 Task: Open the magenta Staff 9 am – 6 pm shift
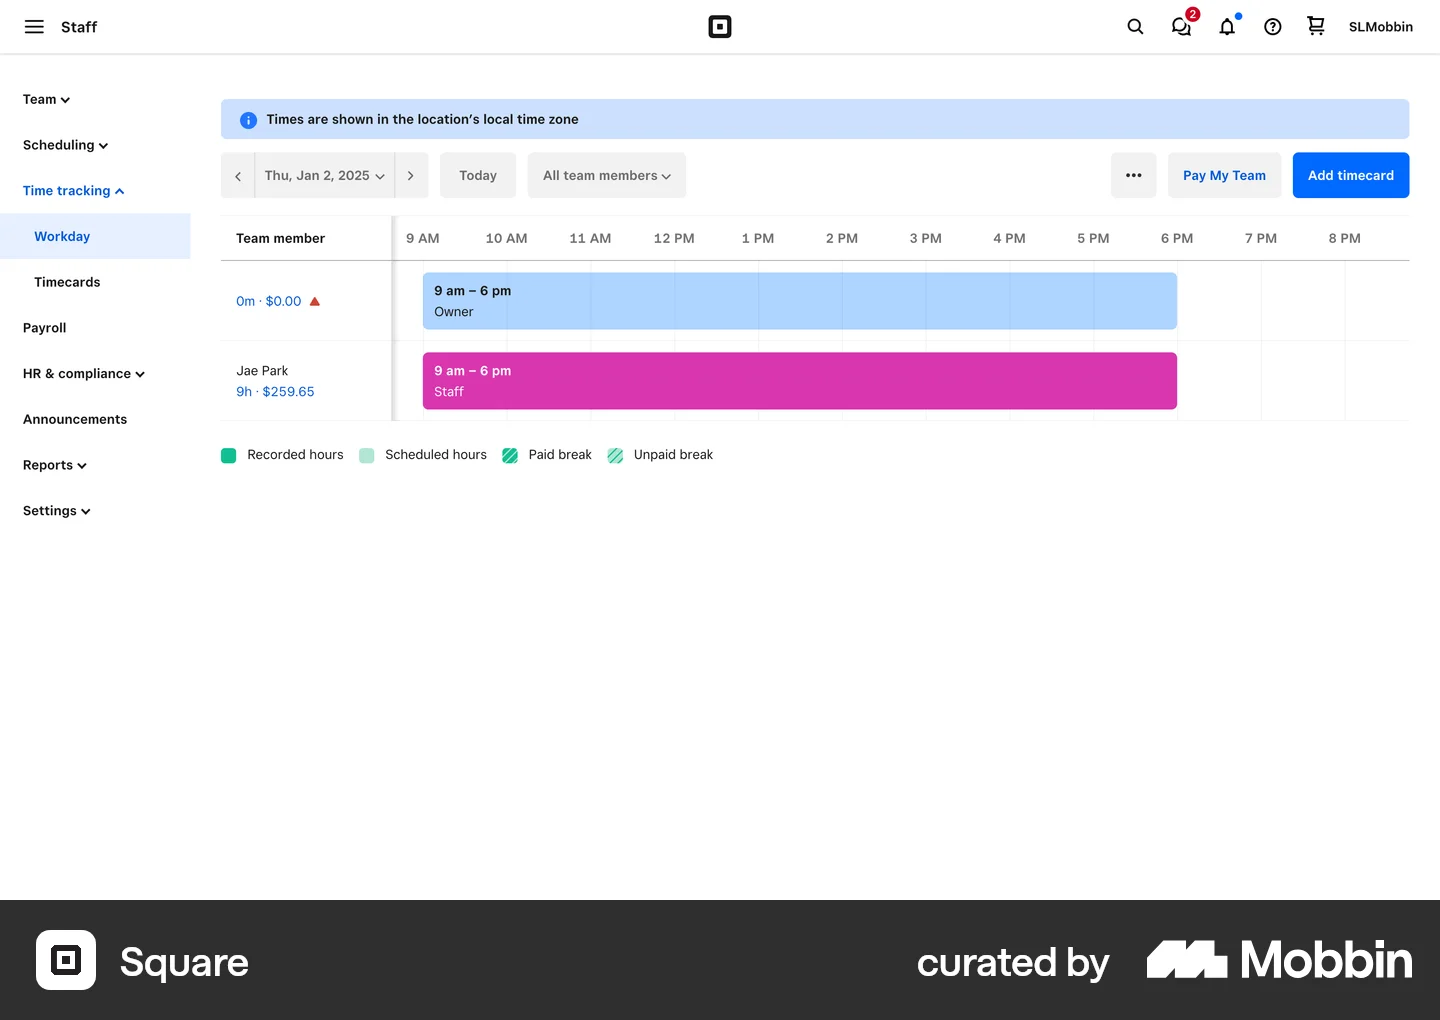(800, 381)
